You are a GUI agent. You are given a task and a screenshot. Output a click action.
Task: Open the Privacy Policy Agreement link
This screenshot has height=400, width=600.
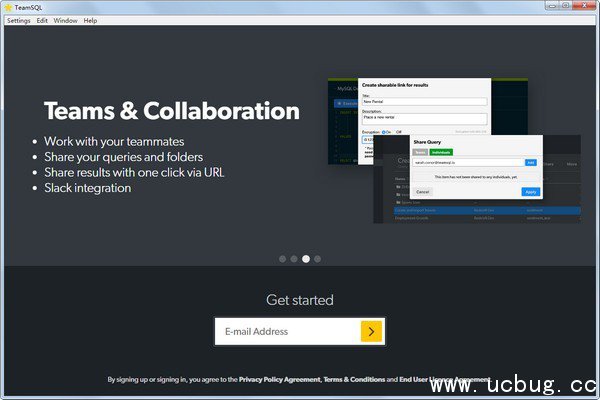pos(279,380)
